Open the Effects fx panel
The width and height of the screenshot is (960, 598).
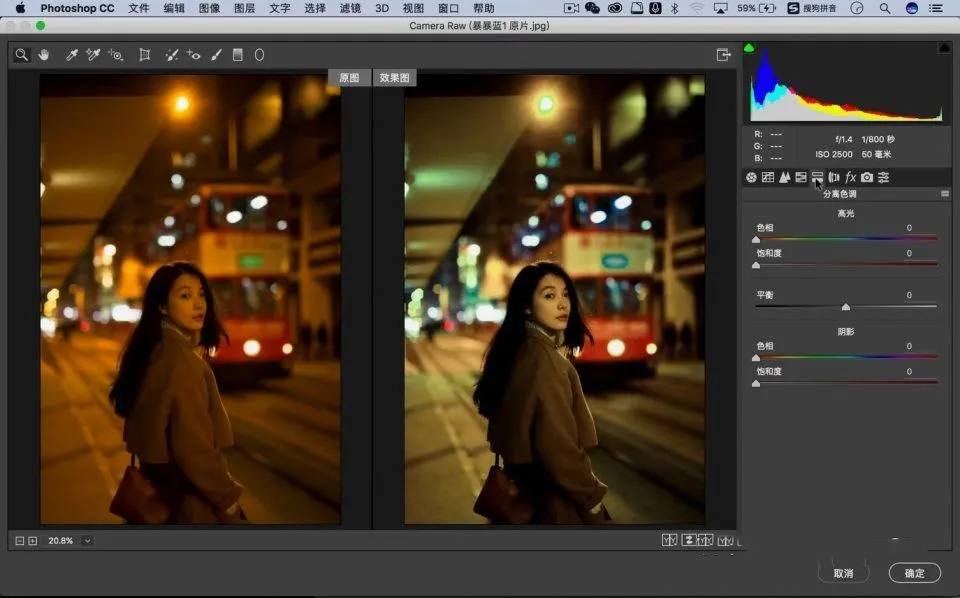(x=850, y=177)
